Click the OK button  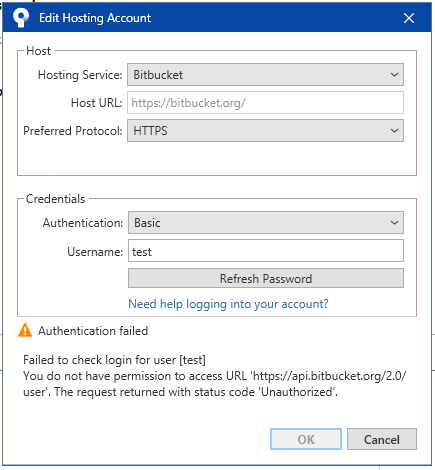(306, 439)
